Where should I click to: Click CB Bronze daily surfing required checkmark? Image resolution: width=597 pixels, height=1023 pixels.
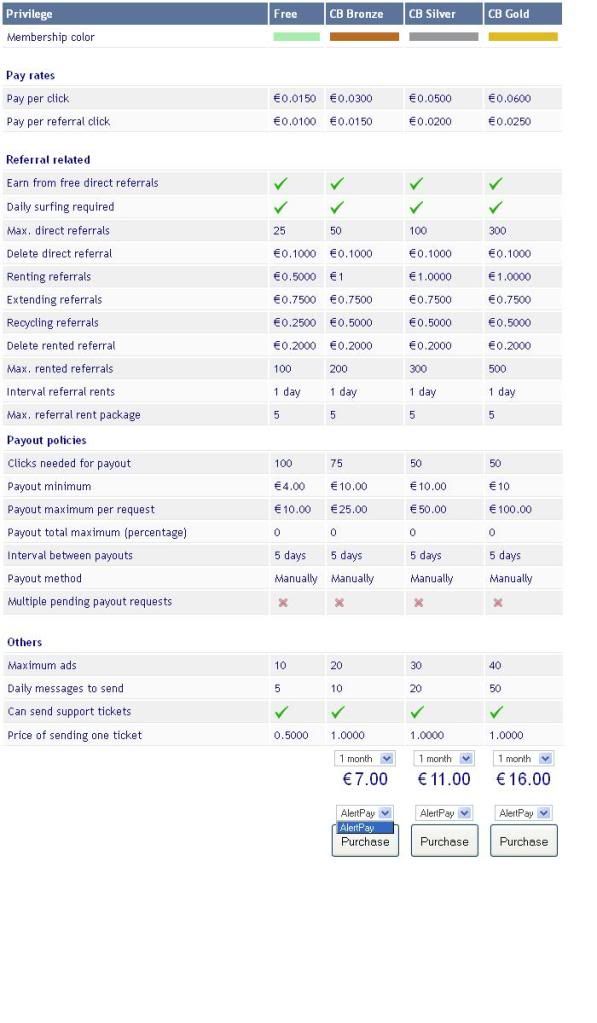click(x=337, y=207)
